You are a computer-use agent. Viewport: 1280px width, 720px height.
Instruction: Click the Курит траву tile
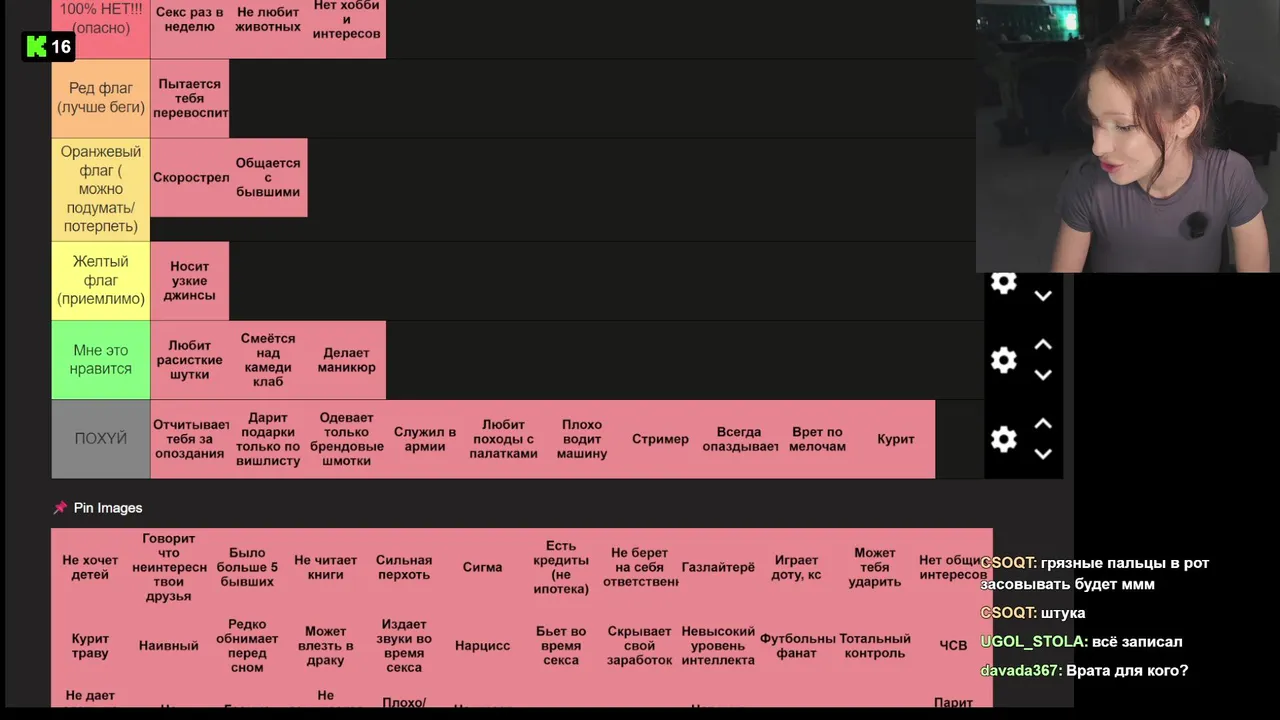[90, 646]
